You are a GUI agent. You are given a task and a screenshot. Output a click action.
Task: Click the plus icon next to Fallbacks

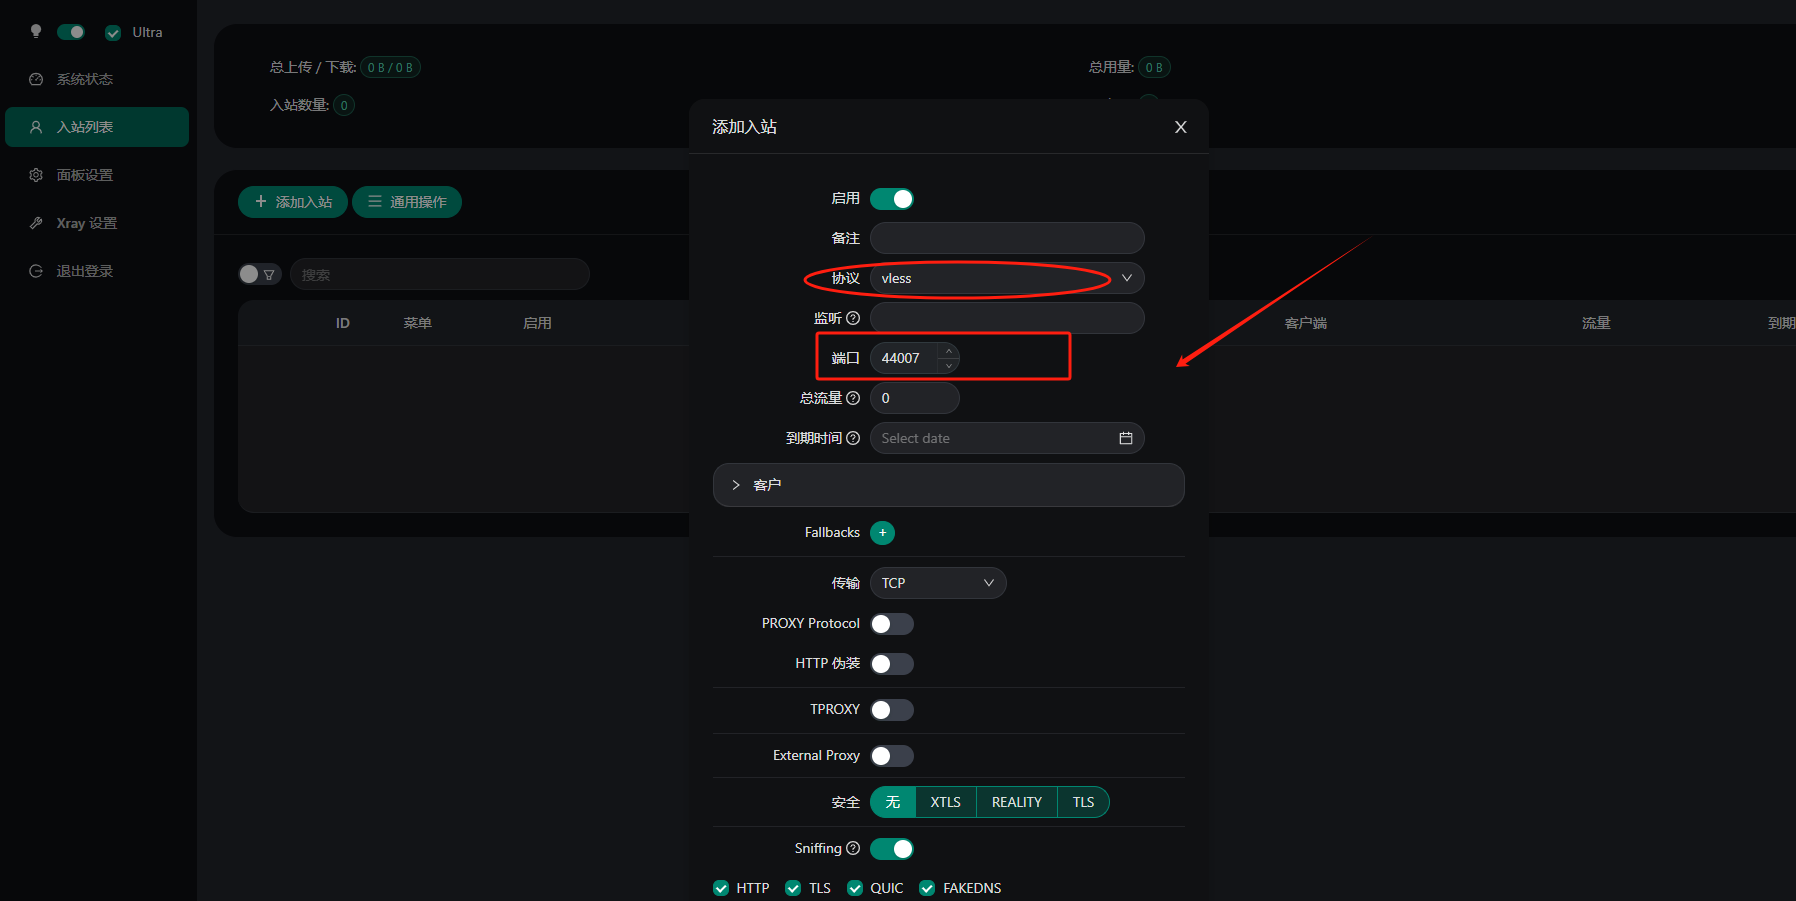pyautogui.click(x=882, y=533)
